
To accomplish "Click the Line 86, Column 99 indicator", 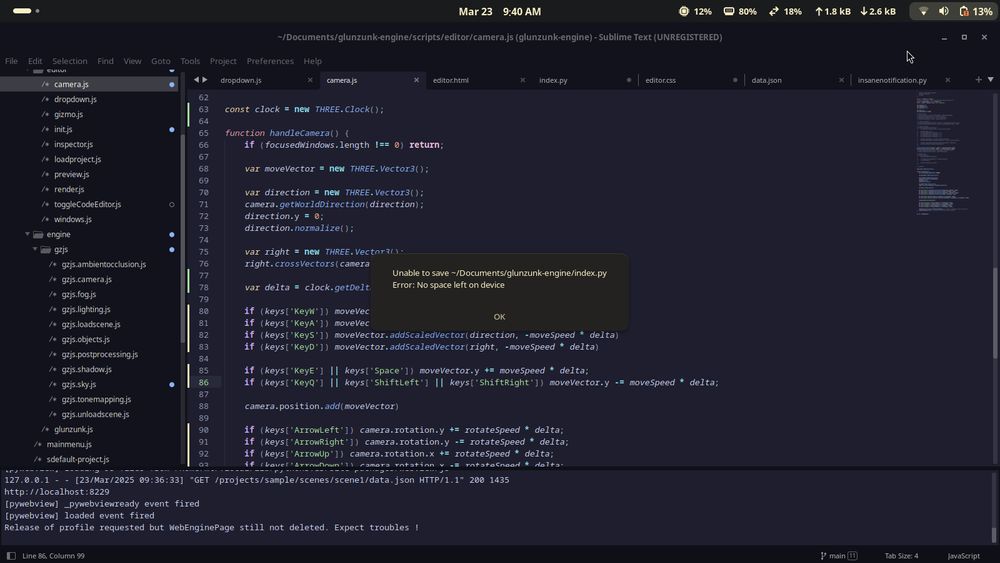I will 54,556.
